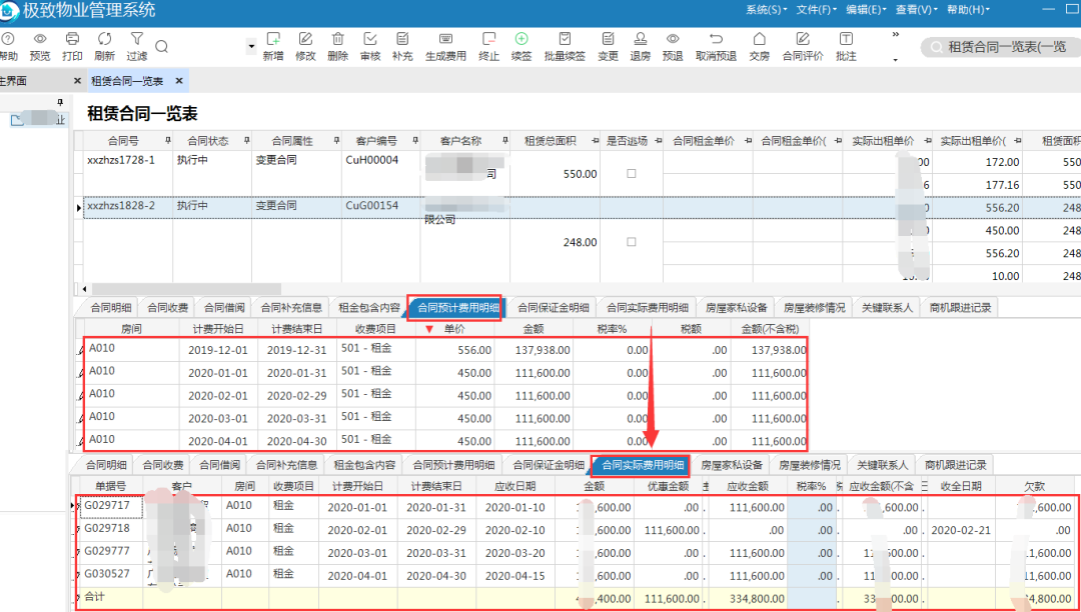This screenshot has width=1081, height=612.
Task: Open 预览 preview from the toolbar
Action: [40, 46]
